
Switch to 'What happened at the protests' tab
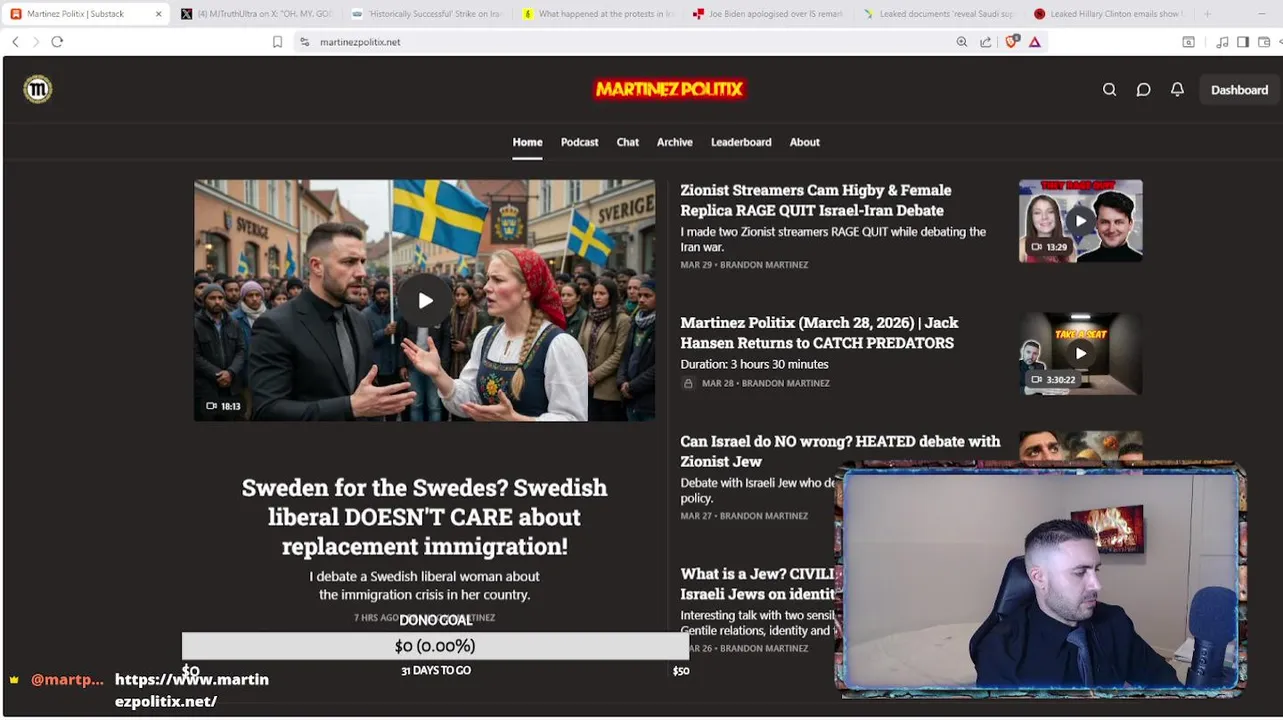click(598, 14)
